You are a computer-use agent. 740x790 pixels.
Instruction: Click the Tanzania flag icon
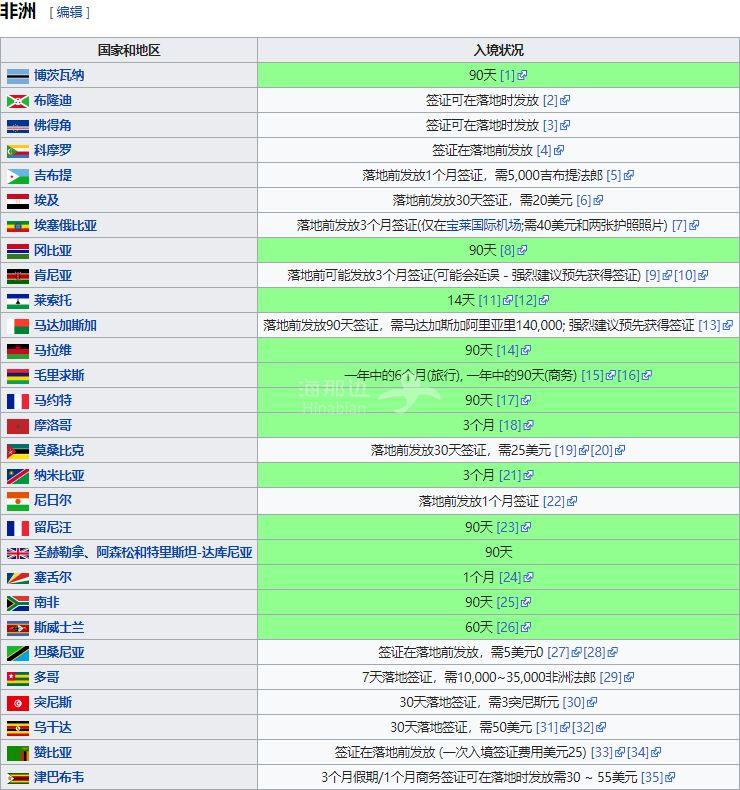click(17, 653)
